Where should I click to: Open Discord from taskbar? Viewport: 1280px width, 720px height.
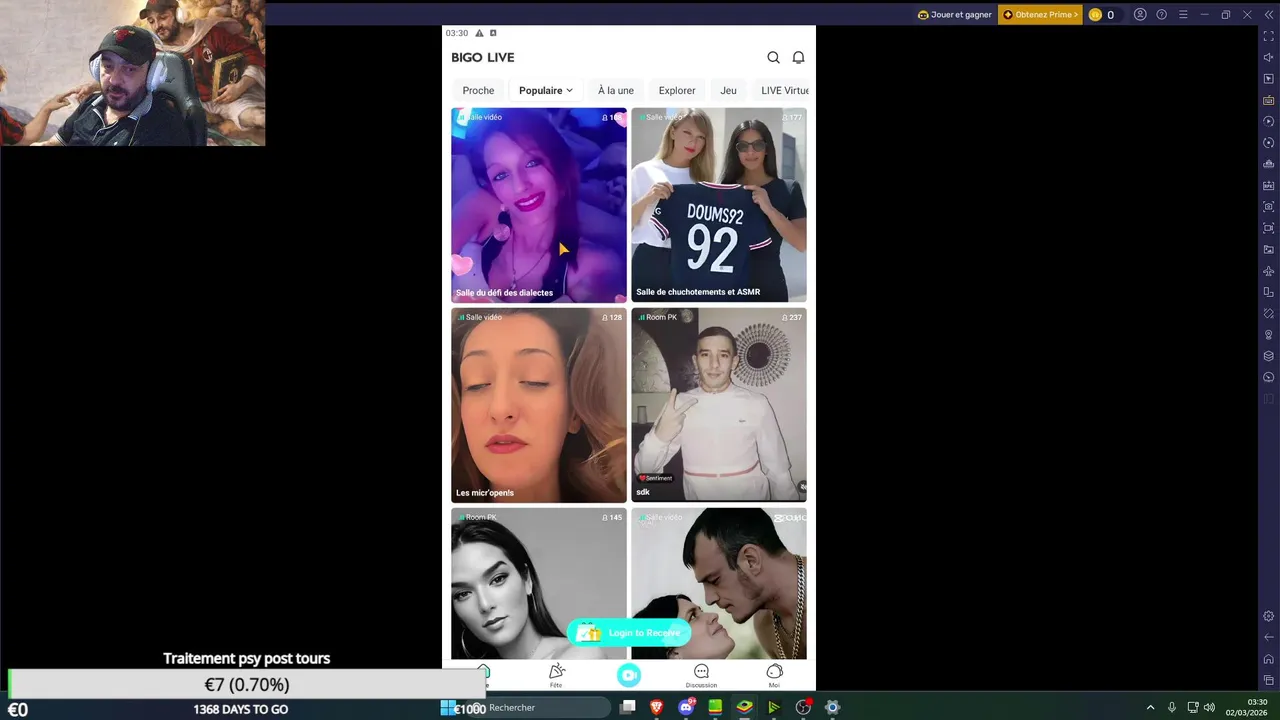tap(686, 707)
